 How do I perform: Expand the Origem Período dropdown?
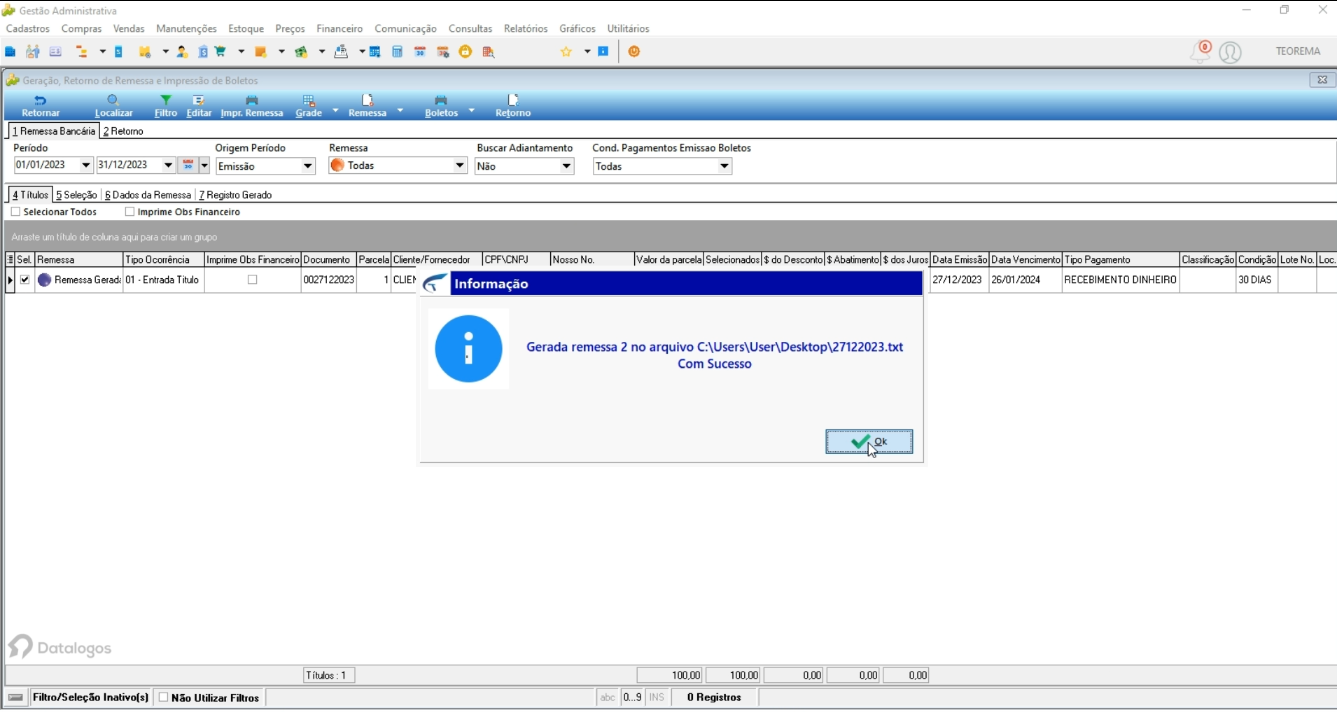(307, 166)
